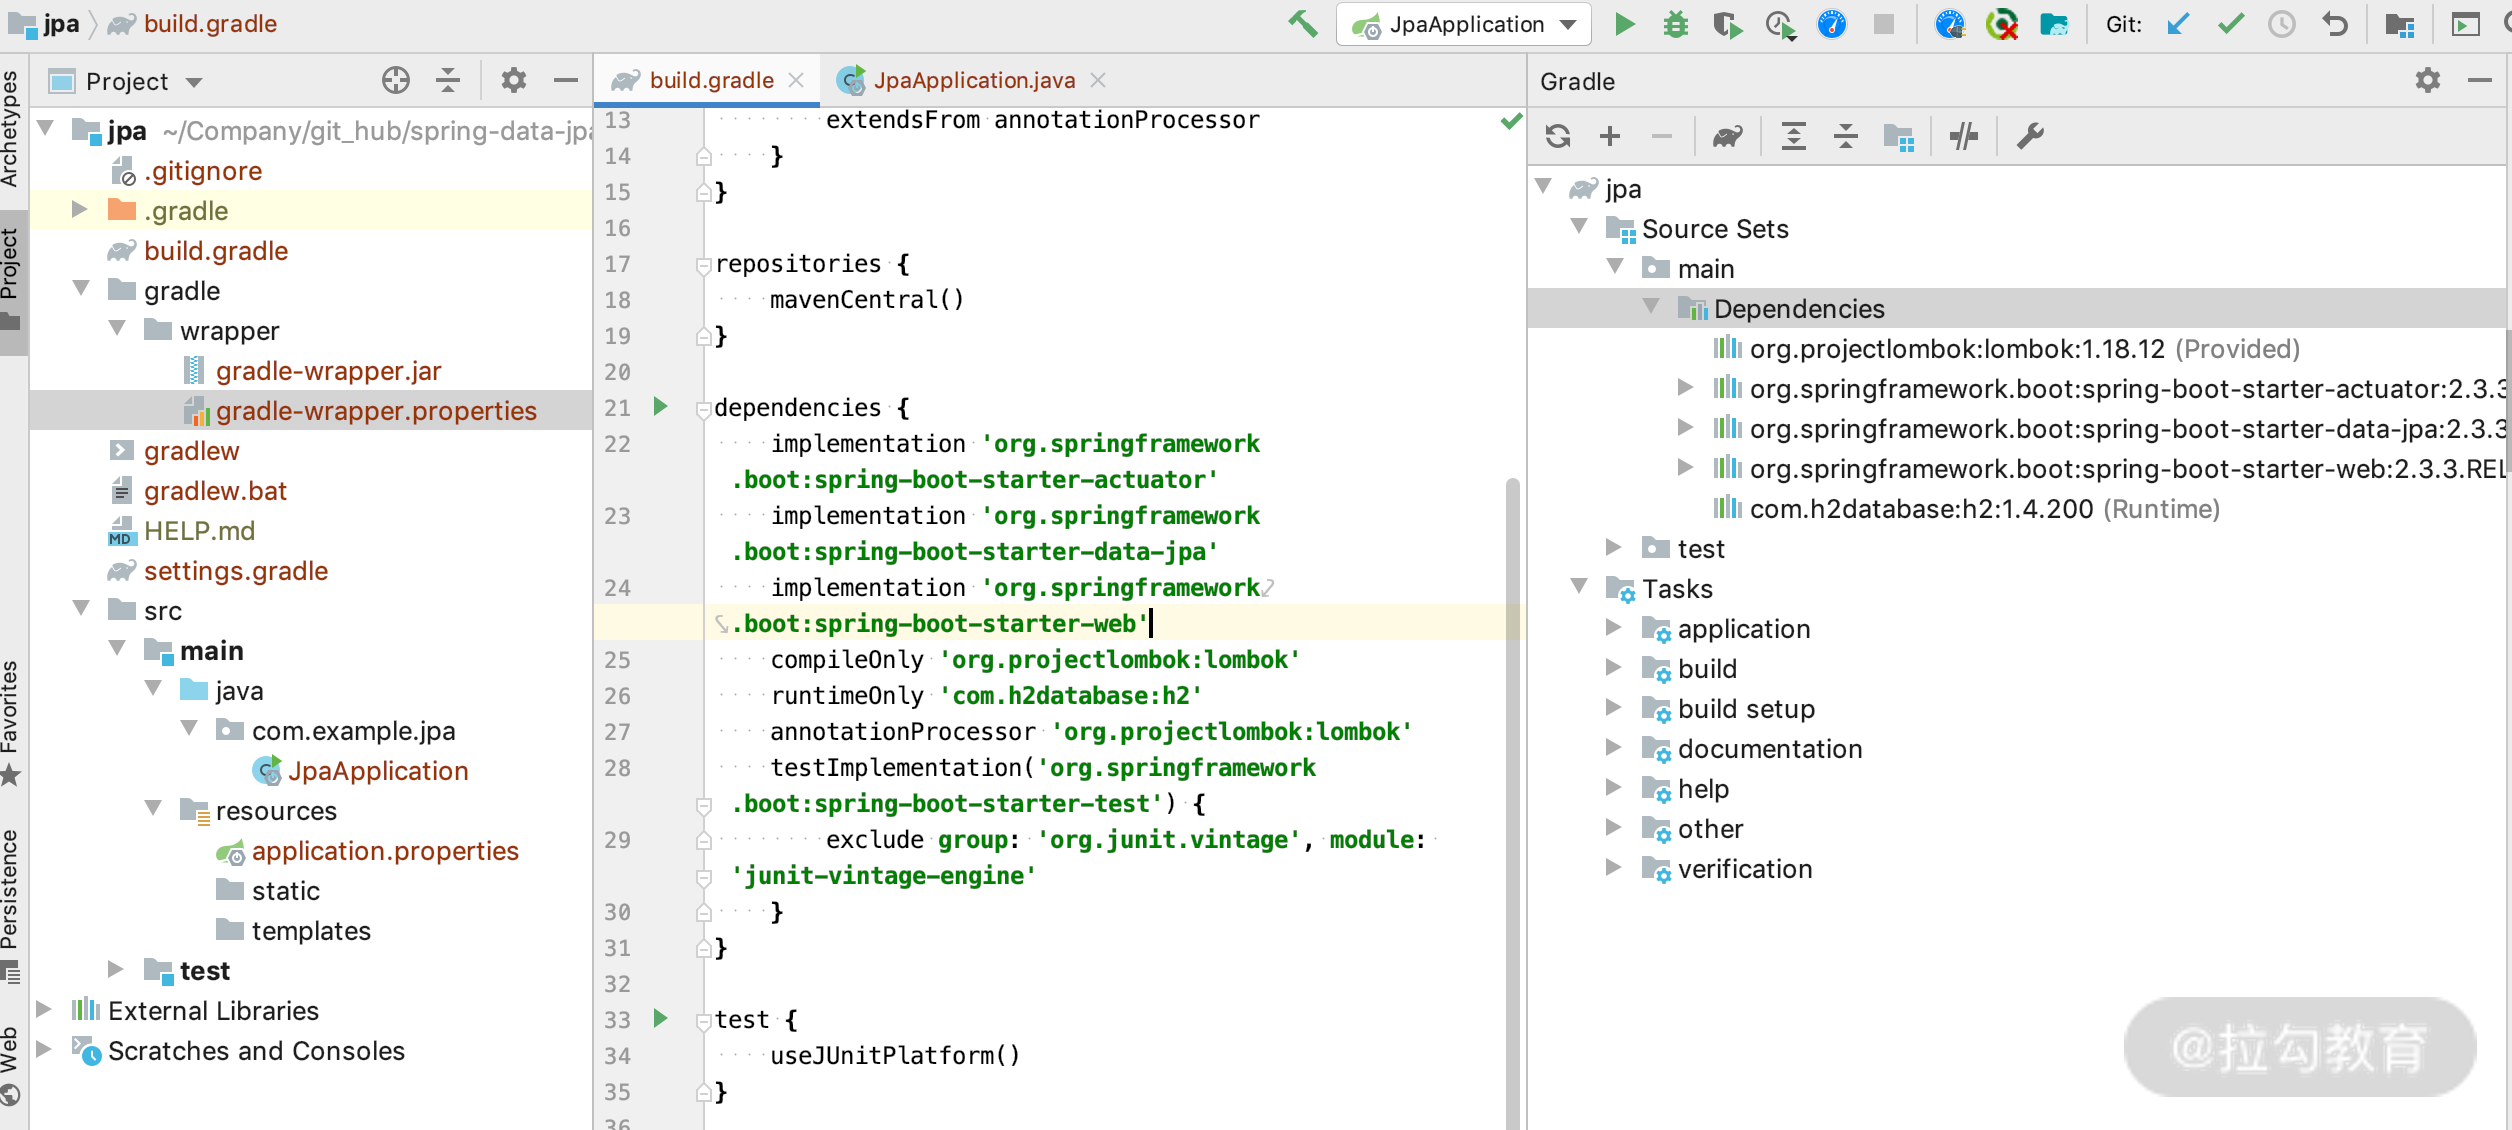The width and height of the screenshot is (2512, 1130).
Task: Expand the verification tasks group
Action: (1613, 867)
